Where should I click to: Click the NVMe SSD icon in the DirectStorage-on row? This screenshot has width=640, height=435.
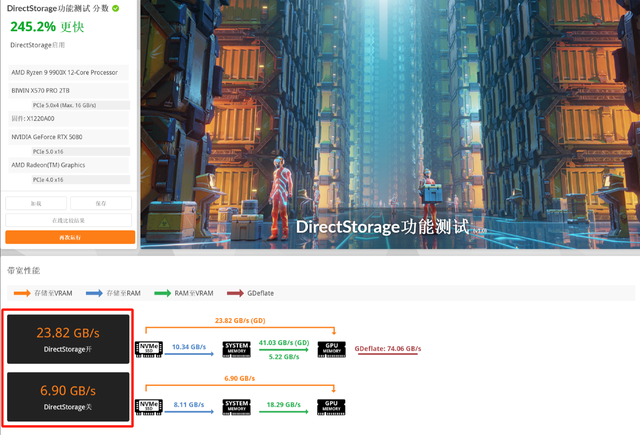point(149,349)
